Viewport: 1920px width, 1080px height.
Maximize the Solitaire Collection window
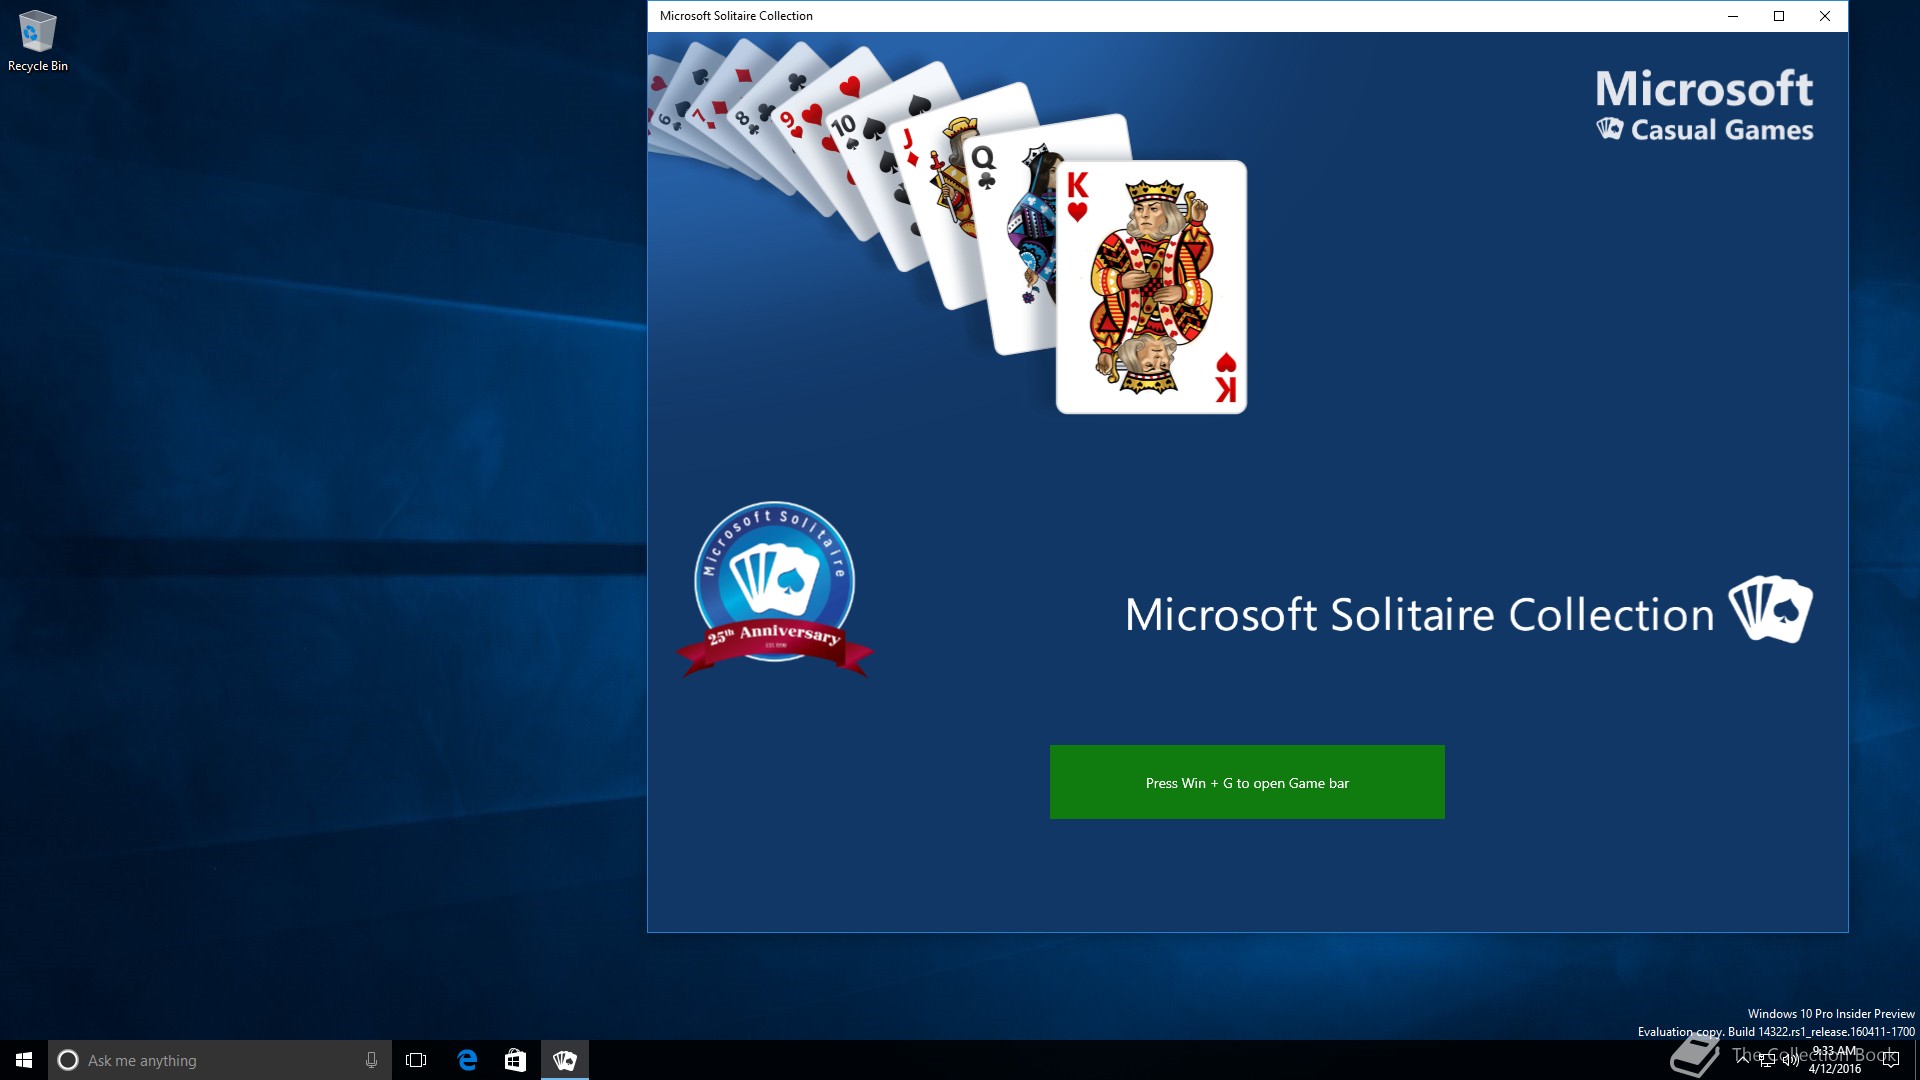point(1779,16)
